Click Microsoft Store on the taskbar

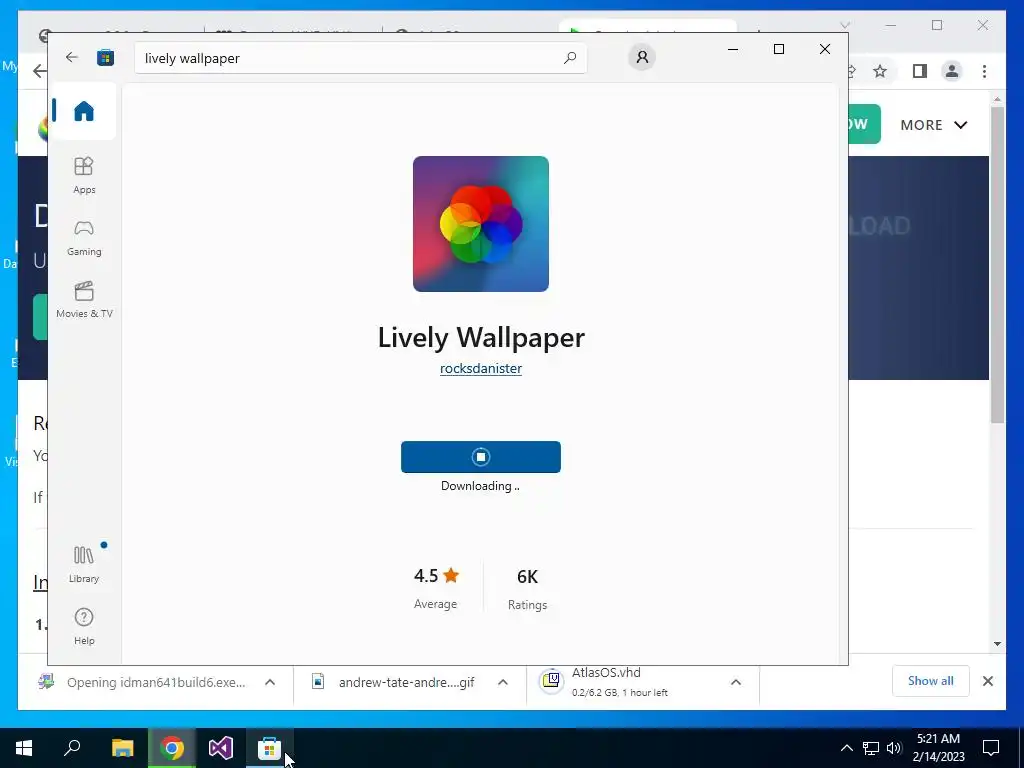(269, 748)
